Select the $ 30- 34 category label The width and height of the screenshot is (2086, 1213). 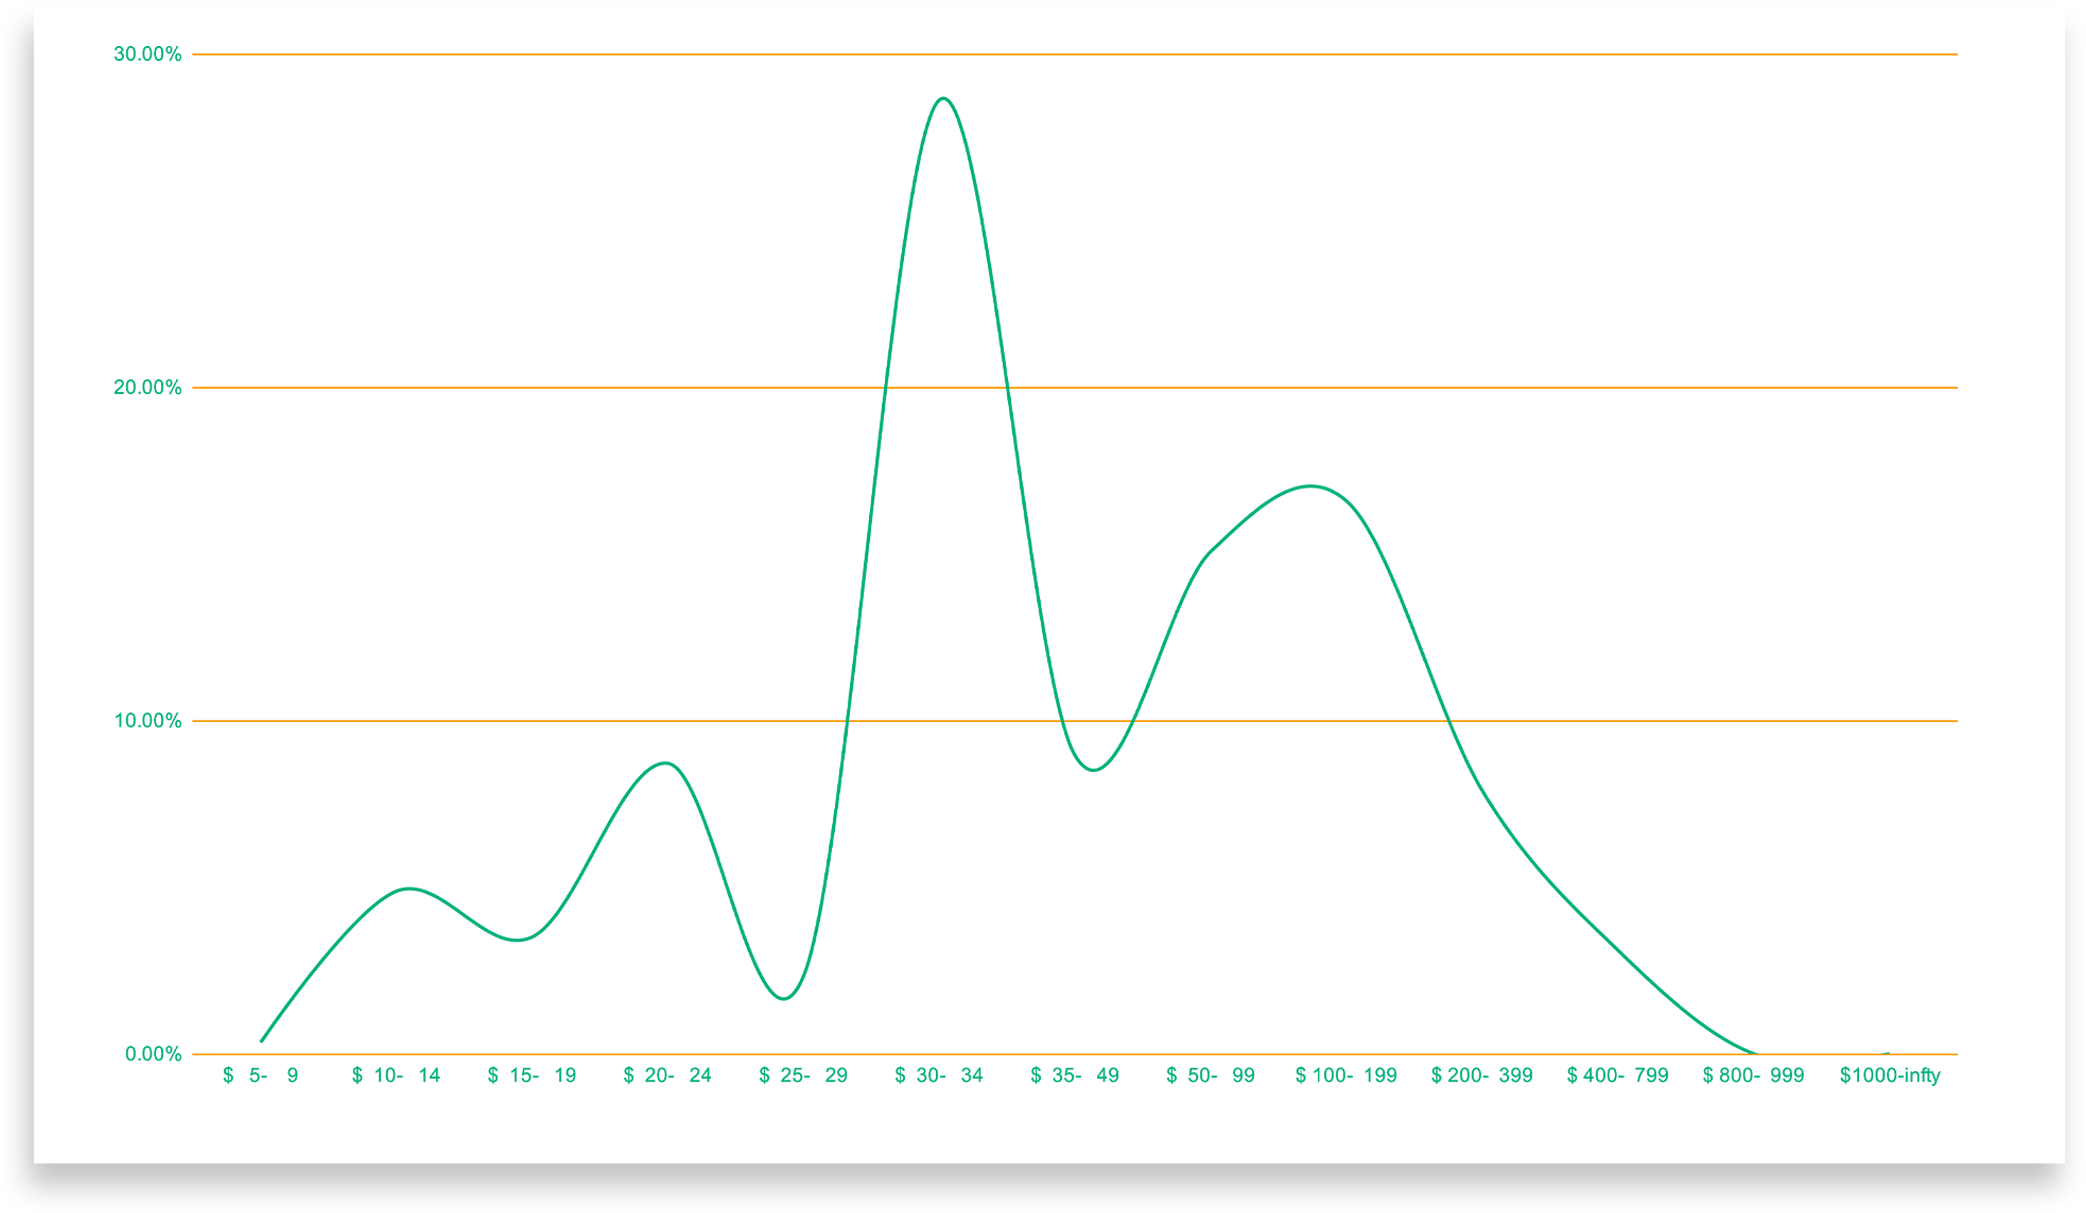939,1076
